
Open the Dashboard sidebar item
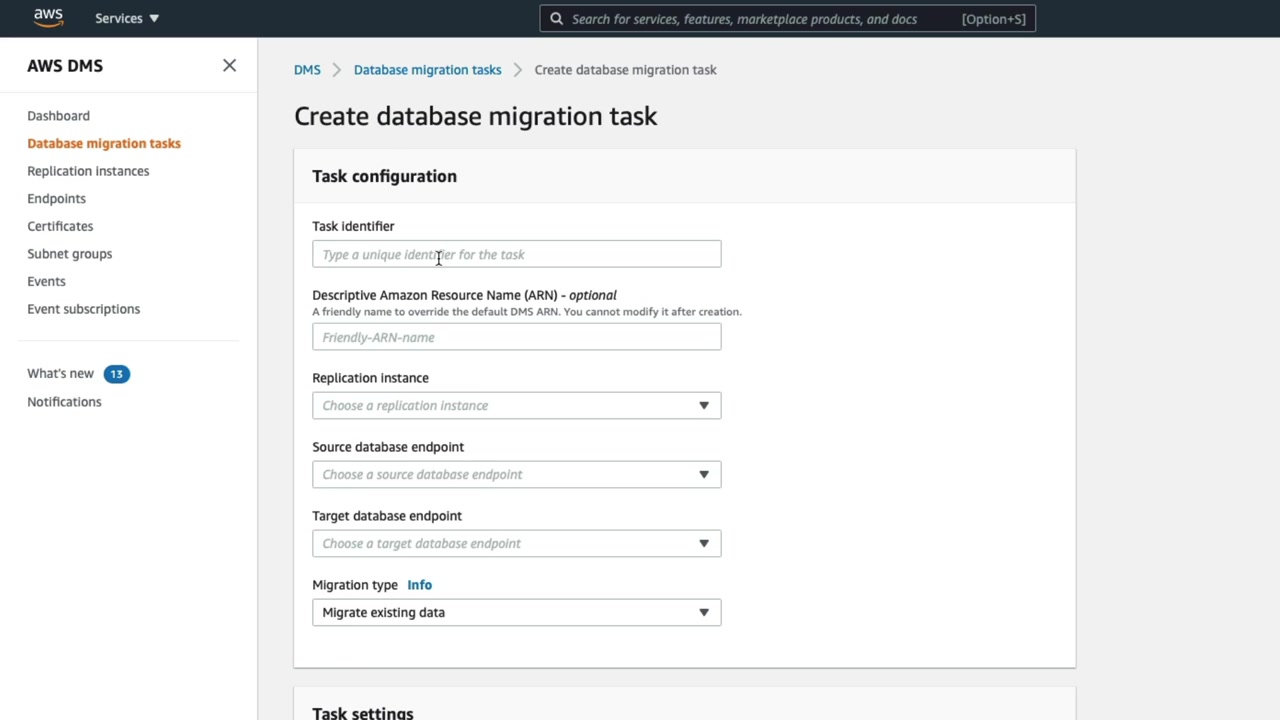(x=58, y=116)
